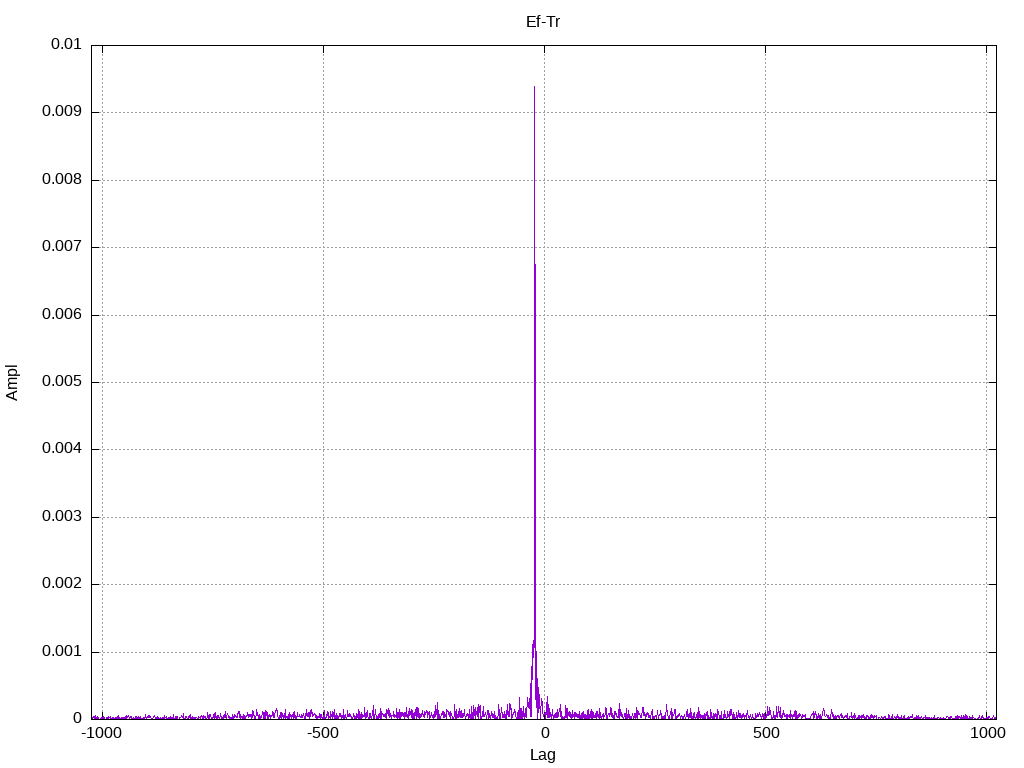This screenshot has height=768, width=1024.
Task: Click the plot title "Ef-Tr"
Action: 543,22
